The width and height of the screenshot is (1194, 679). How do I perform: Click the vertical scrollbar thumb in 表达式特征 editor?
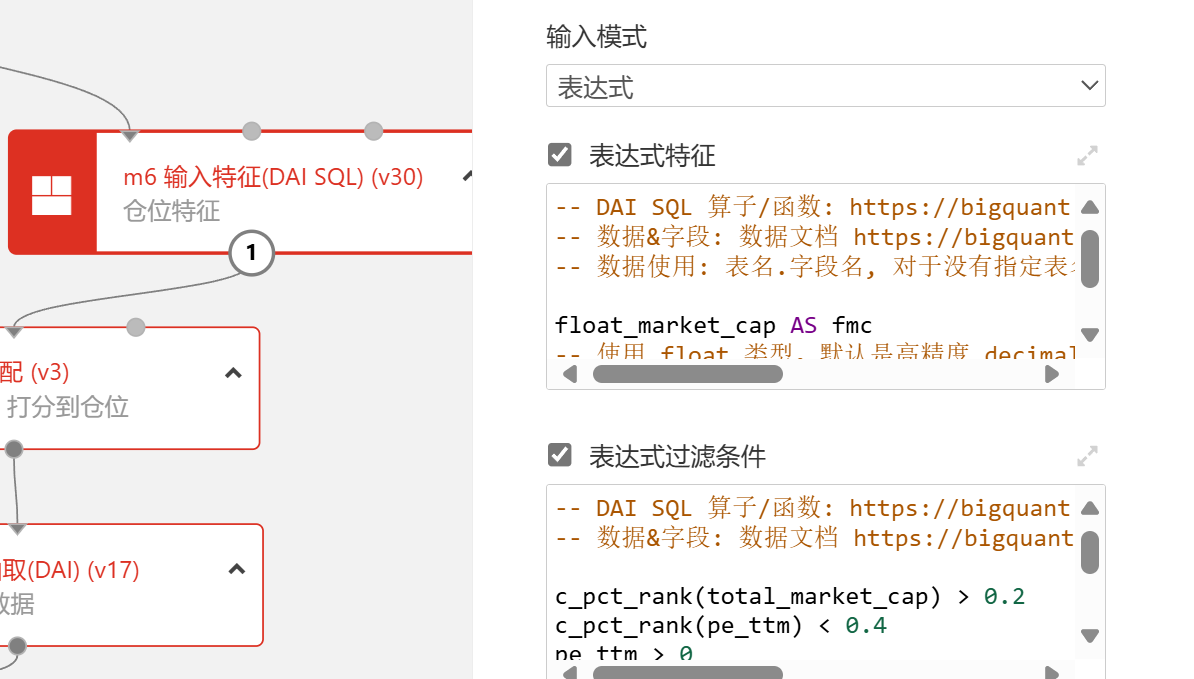1090,259
